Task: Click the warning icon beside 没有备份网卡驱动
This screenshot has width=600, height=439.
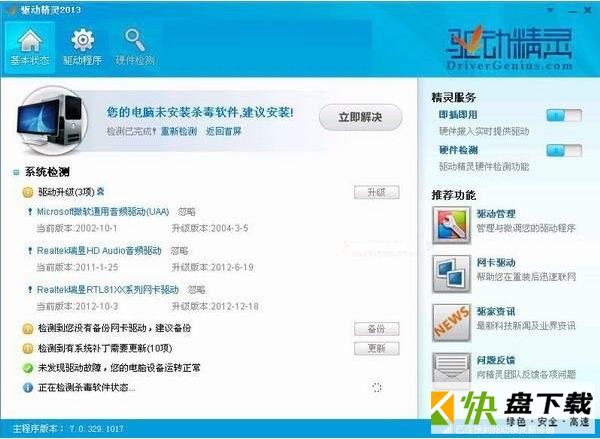Action: 28,329
